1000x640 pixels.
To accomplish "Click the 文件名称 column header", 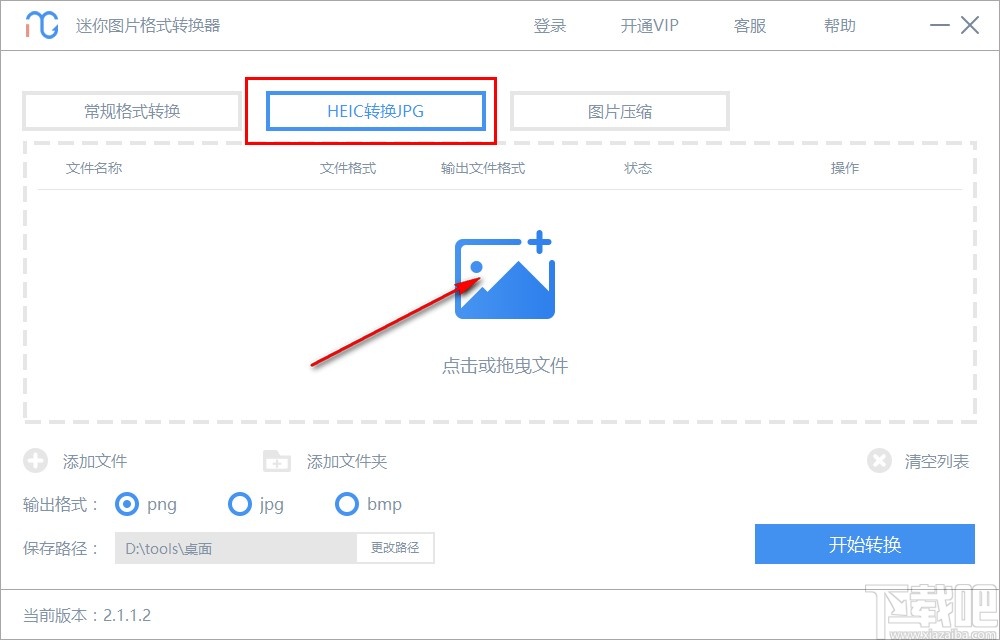I will [91, 168].
